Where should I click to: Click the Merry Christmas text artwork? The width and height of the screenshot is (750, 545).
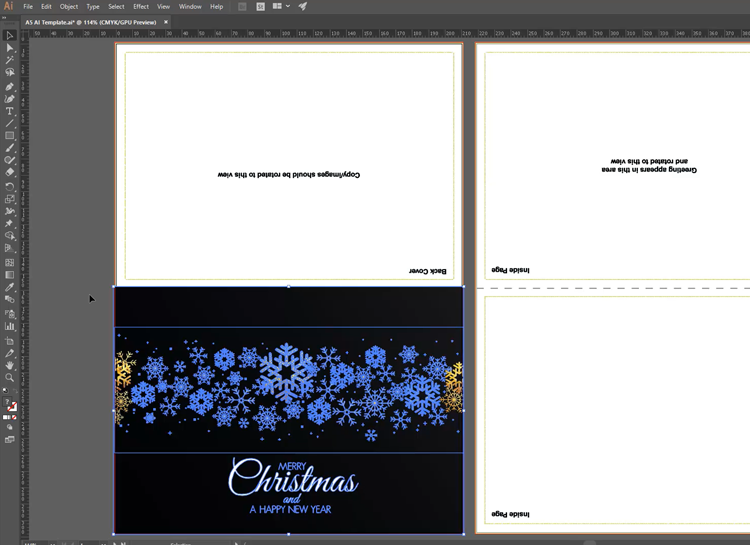click(x=293, y=478)
